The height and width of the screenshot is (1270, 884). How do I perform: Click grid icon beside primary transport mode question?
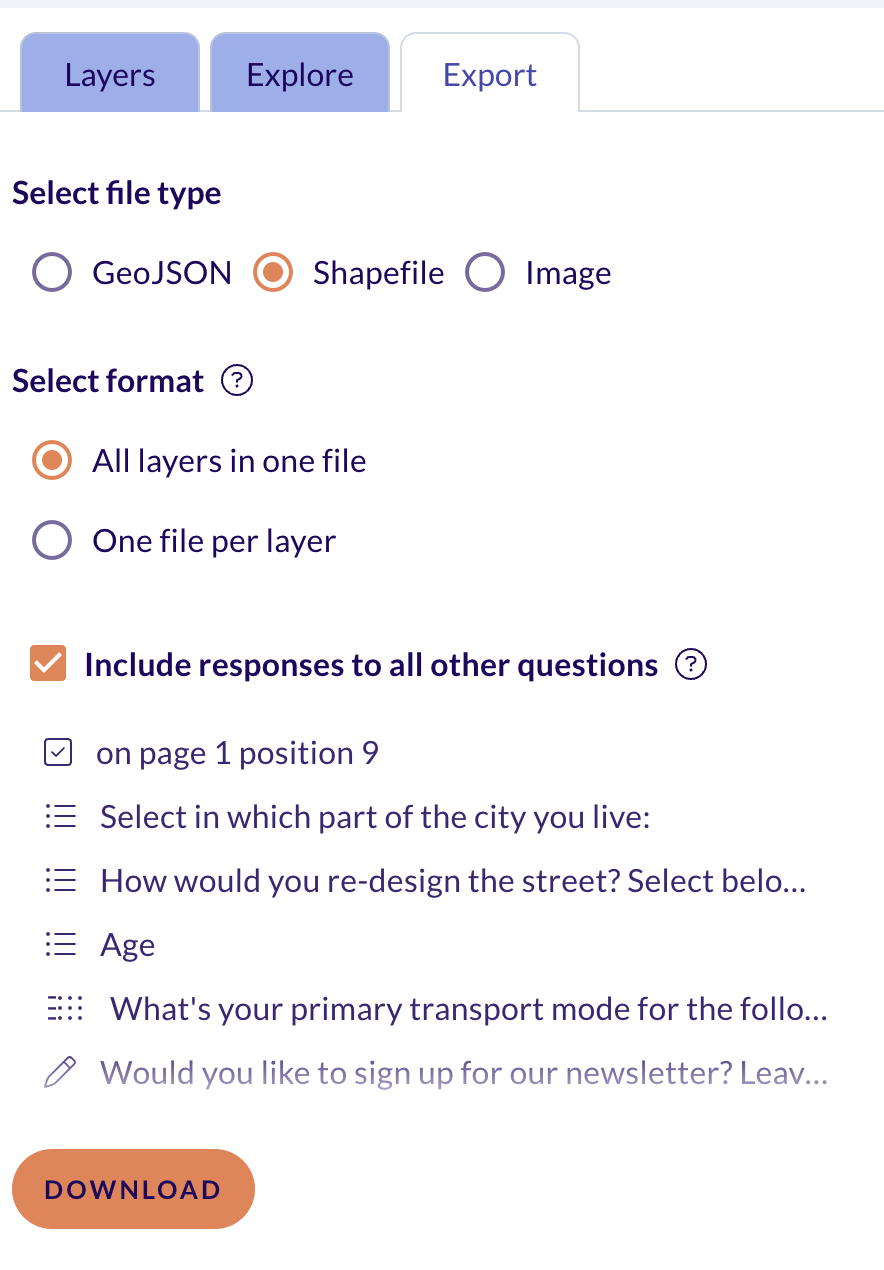coord(66,1009)
